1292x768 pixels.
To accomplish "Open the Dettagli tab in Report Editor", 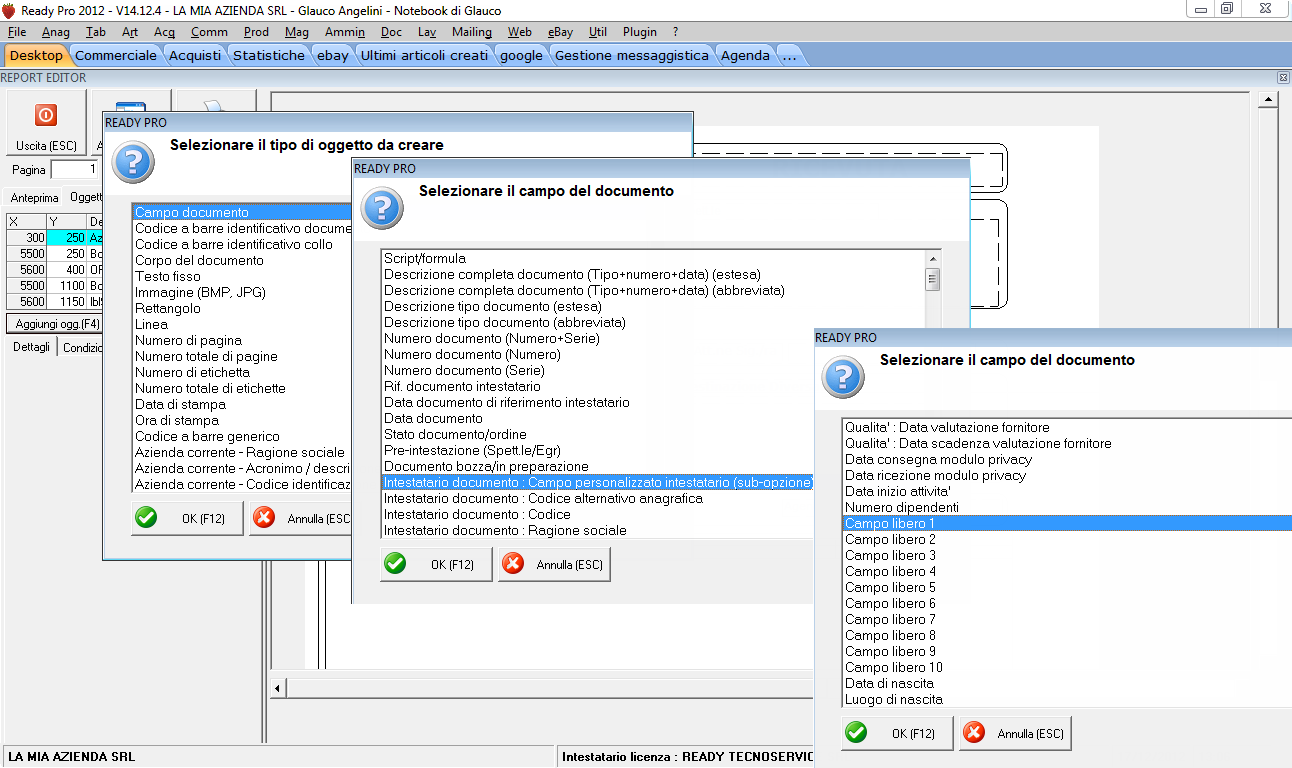I will coord(31,348).
